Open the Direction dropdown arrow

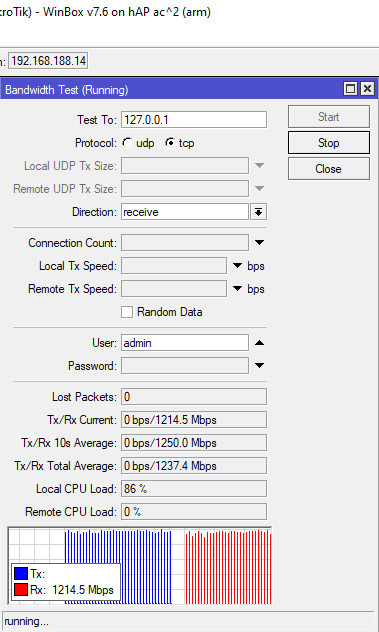pyautogui.click(x=258, y=212)
